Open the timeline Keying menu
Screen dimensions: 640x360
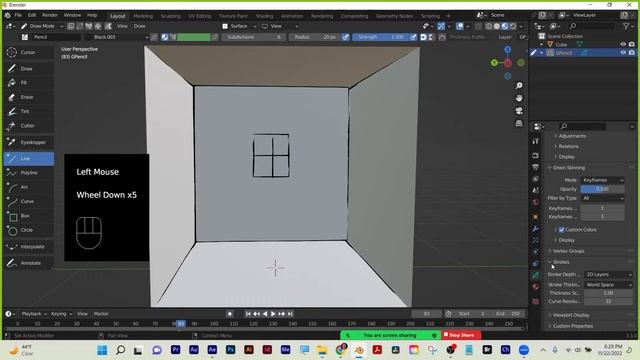61,314
